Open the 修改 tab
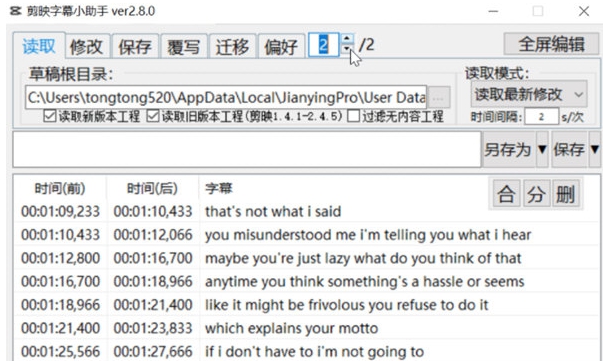This screenshot has width=603, height=361. click(x=87, y=47)
